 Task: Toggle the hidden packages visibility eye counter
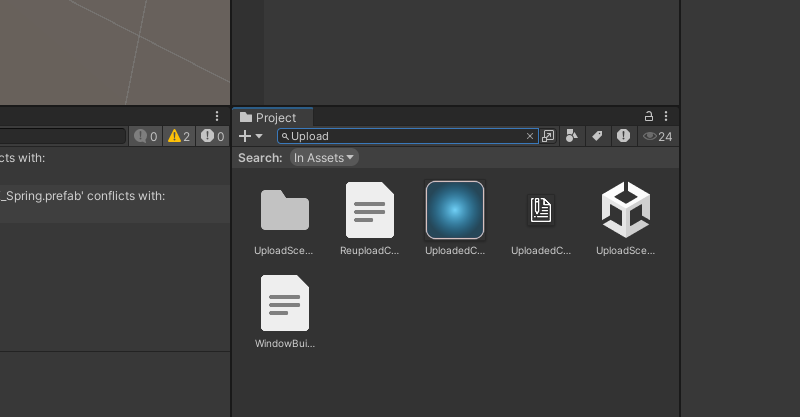pos(657,136)
